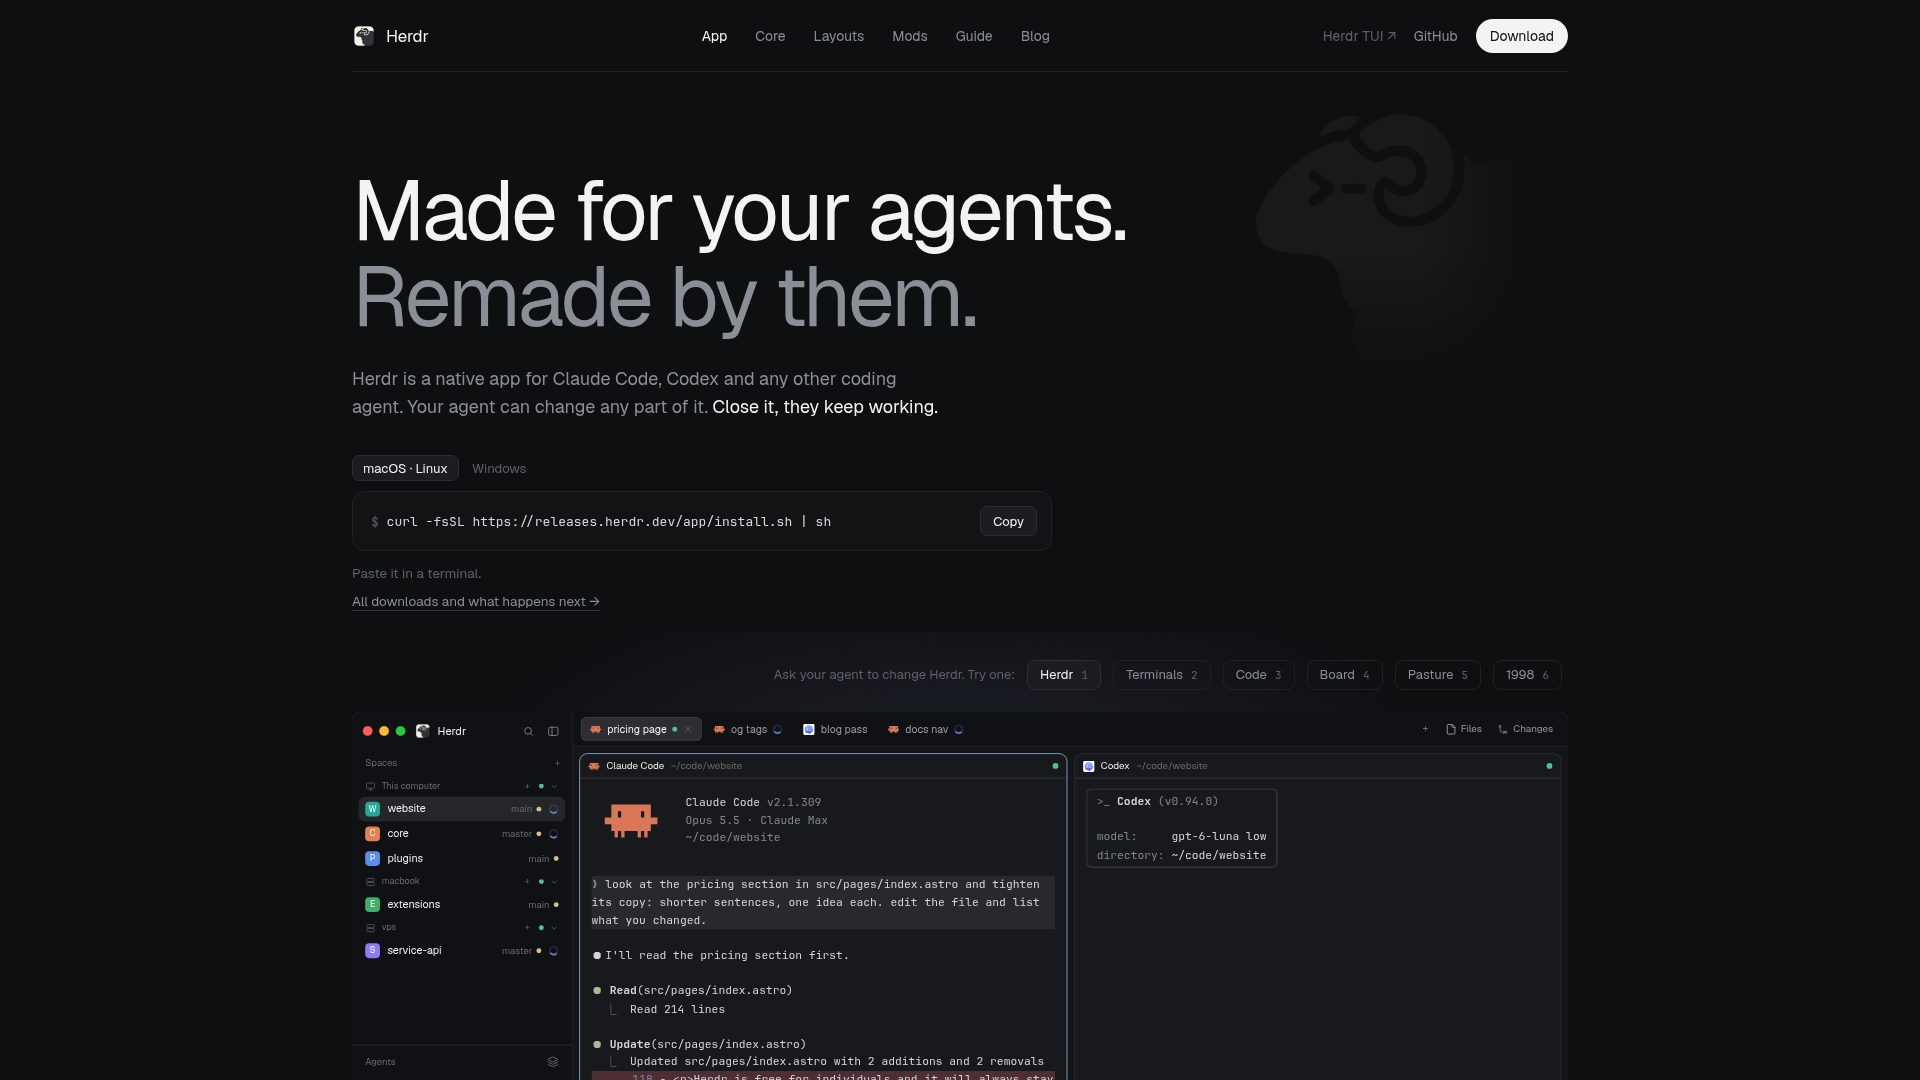This screenshot has width=1920, height=1080.
Task: Open the Agents stack icon
Action: click(553, 1062)
